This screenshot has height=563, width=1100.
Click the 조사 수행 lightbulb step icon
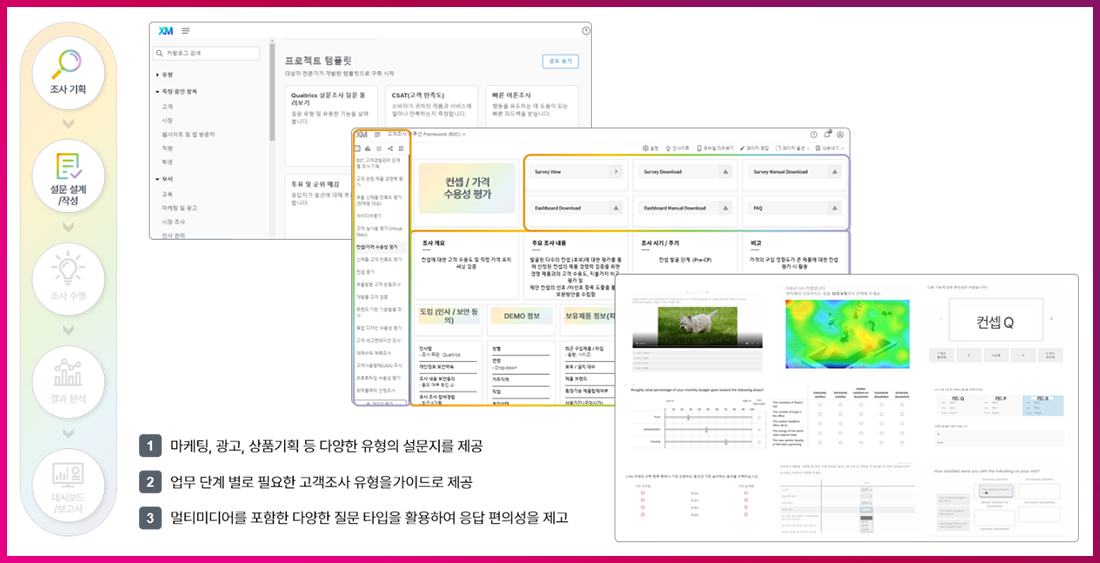[x=68, y=270]
